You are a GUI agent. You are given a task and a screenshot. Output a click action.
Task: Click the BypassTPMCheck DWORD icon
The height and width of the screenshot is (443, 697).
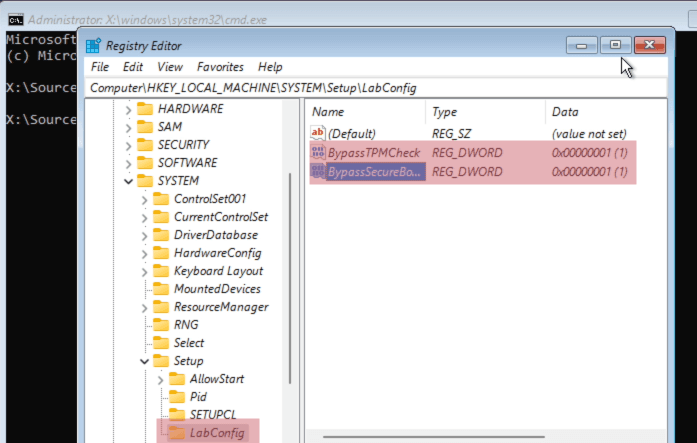click(x=318, y=152)
